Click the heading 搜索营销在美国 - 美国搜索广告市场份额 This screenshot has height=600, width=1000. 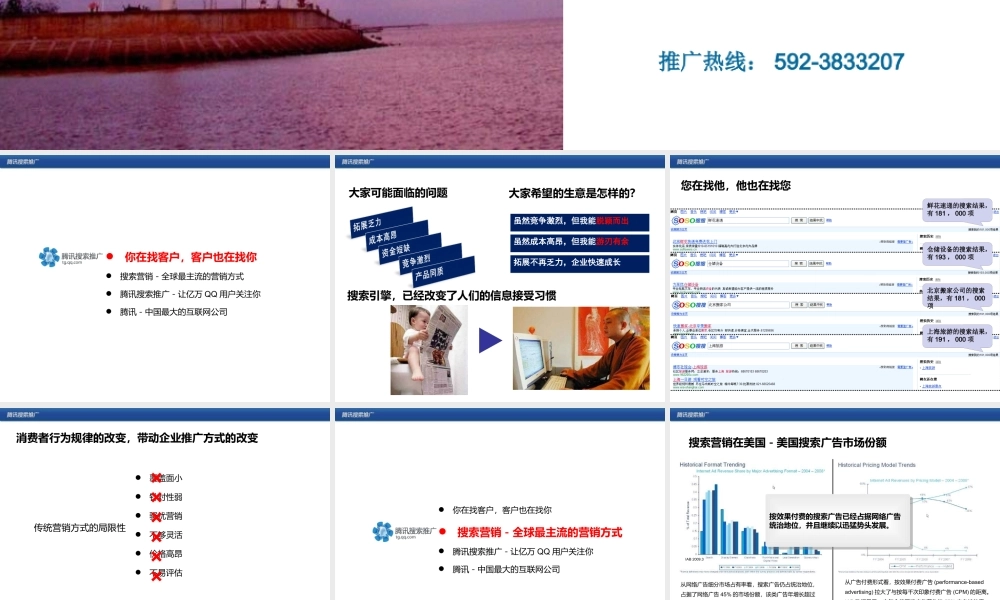[x=787, y=443]
